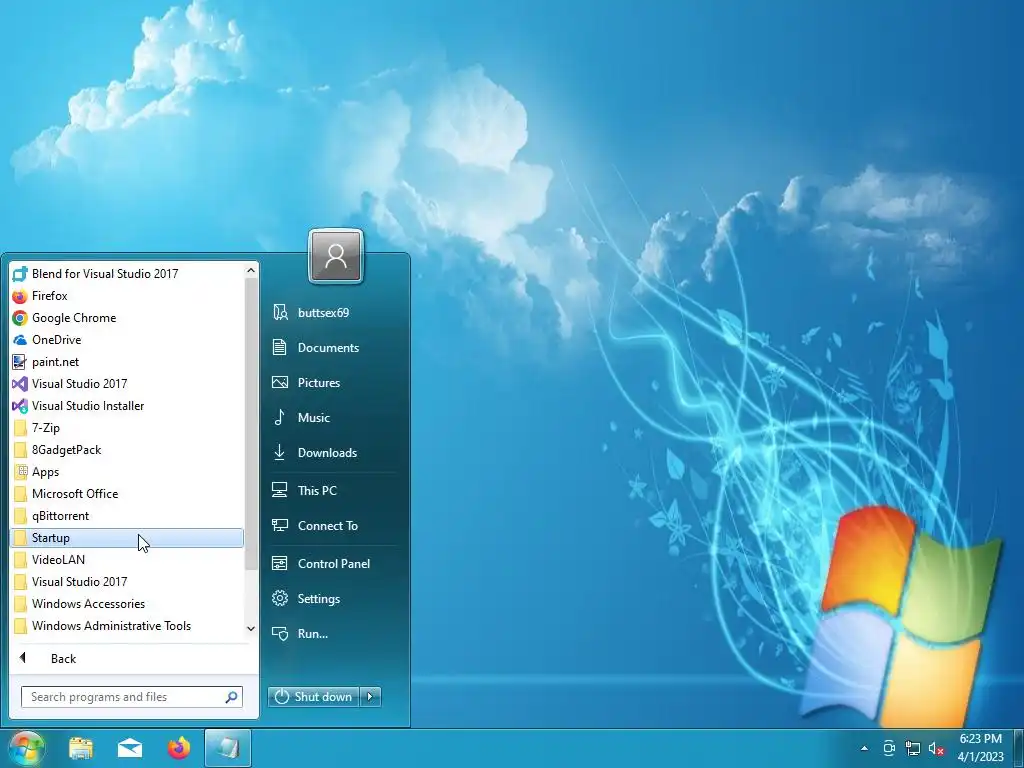Show hidden system tray icons
Viewport: 1024px width, 768px height.
[865, 748]
